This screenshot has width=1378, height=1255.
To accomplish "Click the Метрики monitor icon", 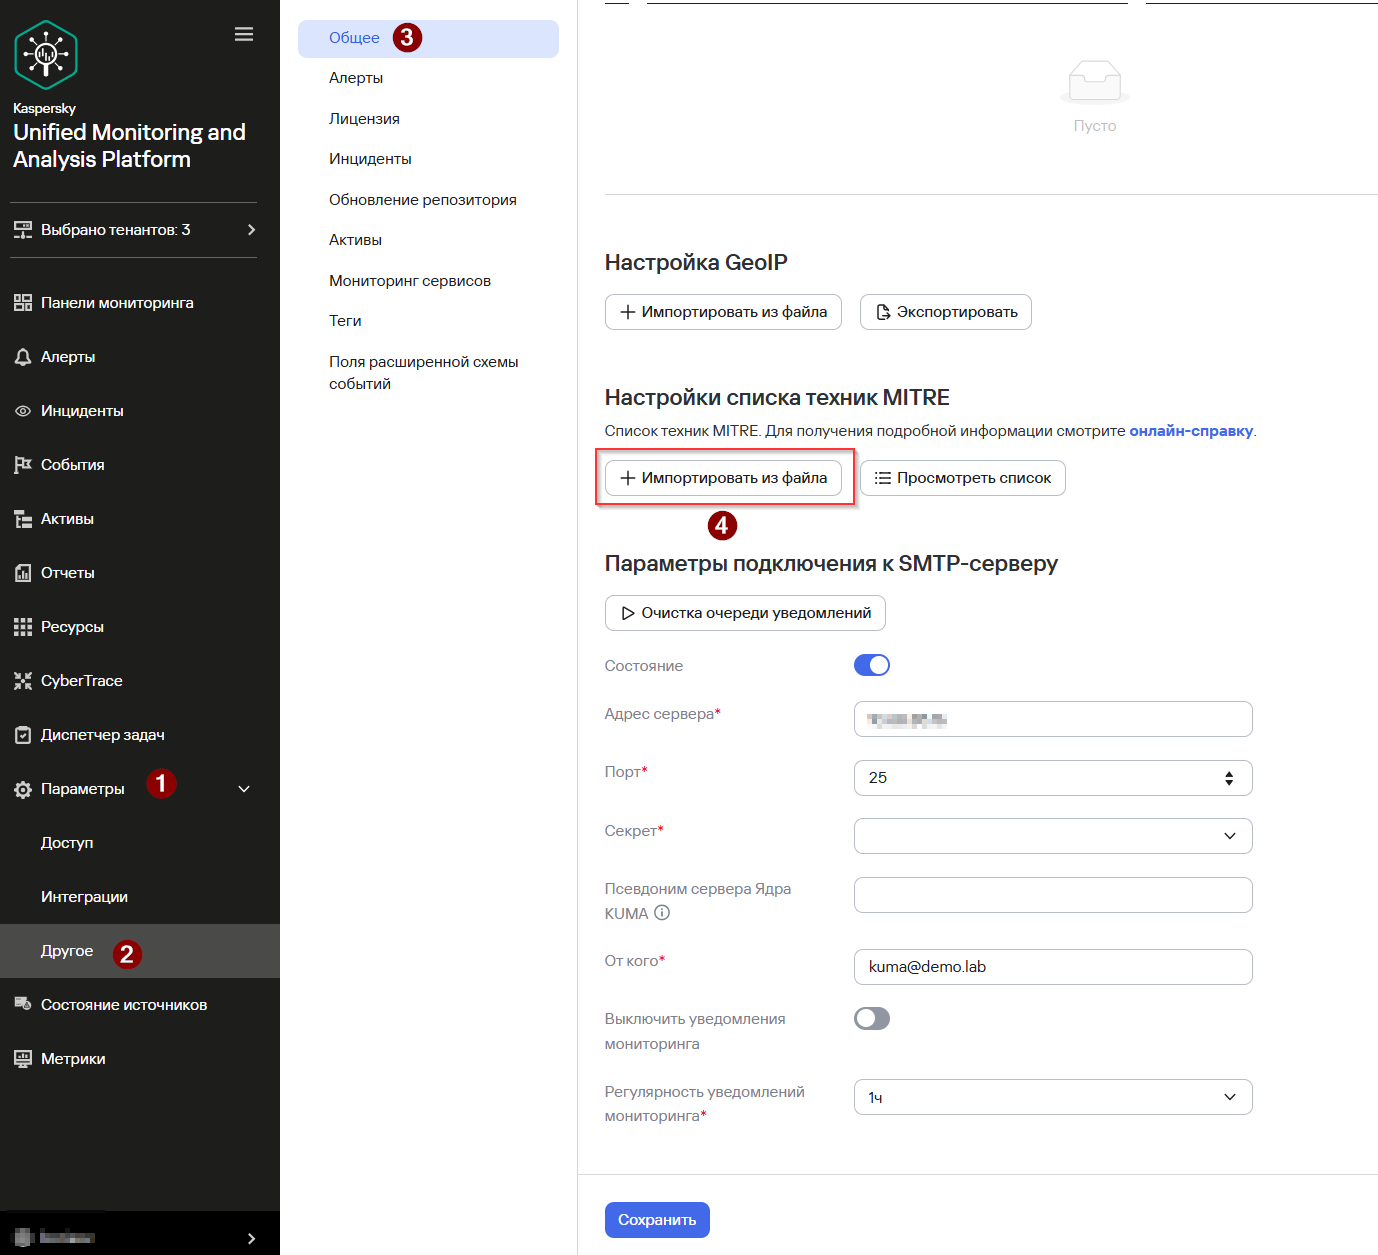I will pyautogui.click(x=23, y=1059).
